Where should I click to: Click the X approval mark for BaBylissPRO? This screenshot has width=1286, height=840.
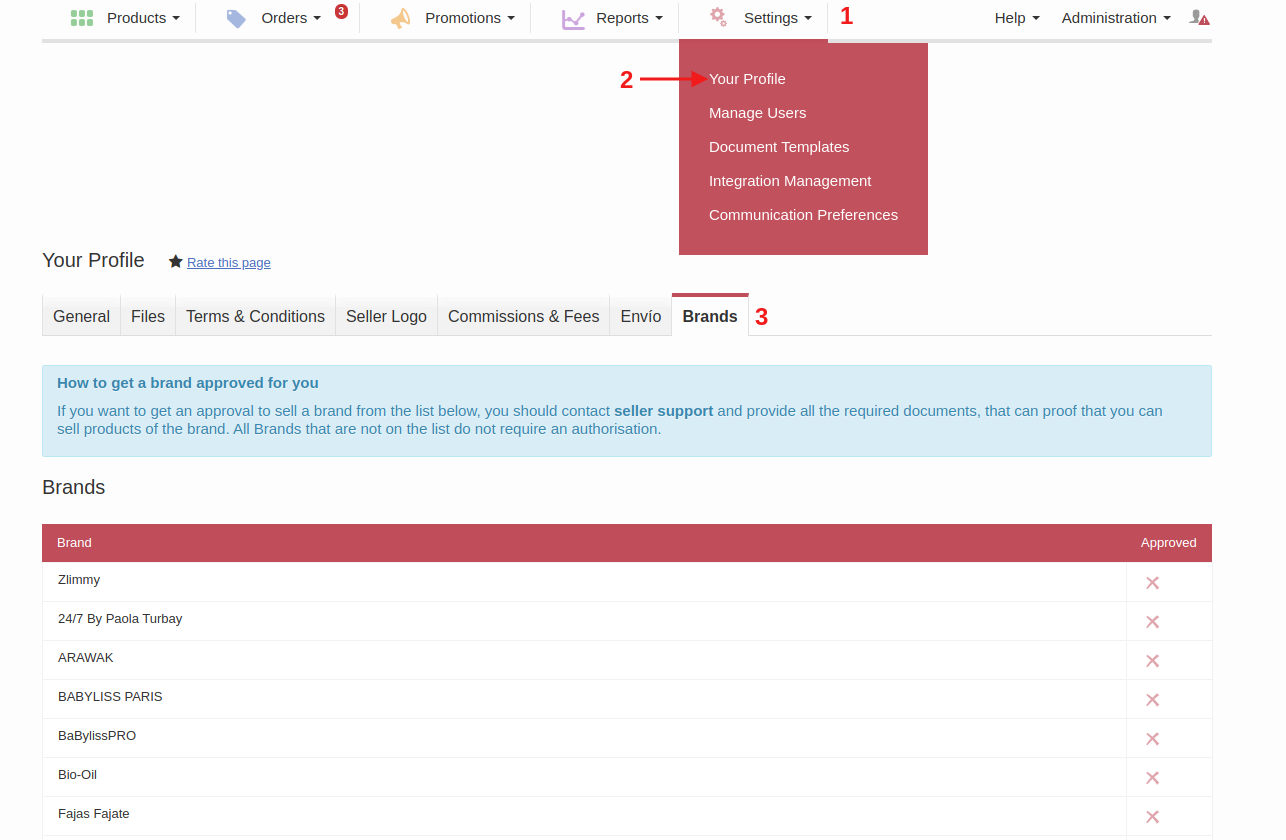(1152, 738)
